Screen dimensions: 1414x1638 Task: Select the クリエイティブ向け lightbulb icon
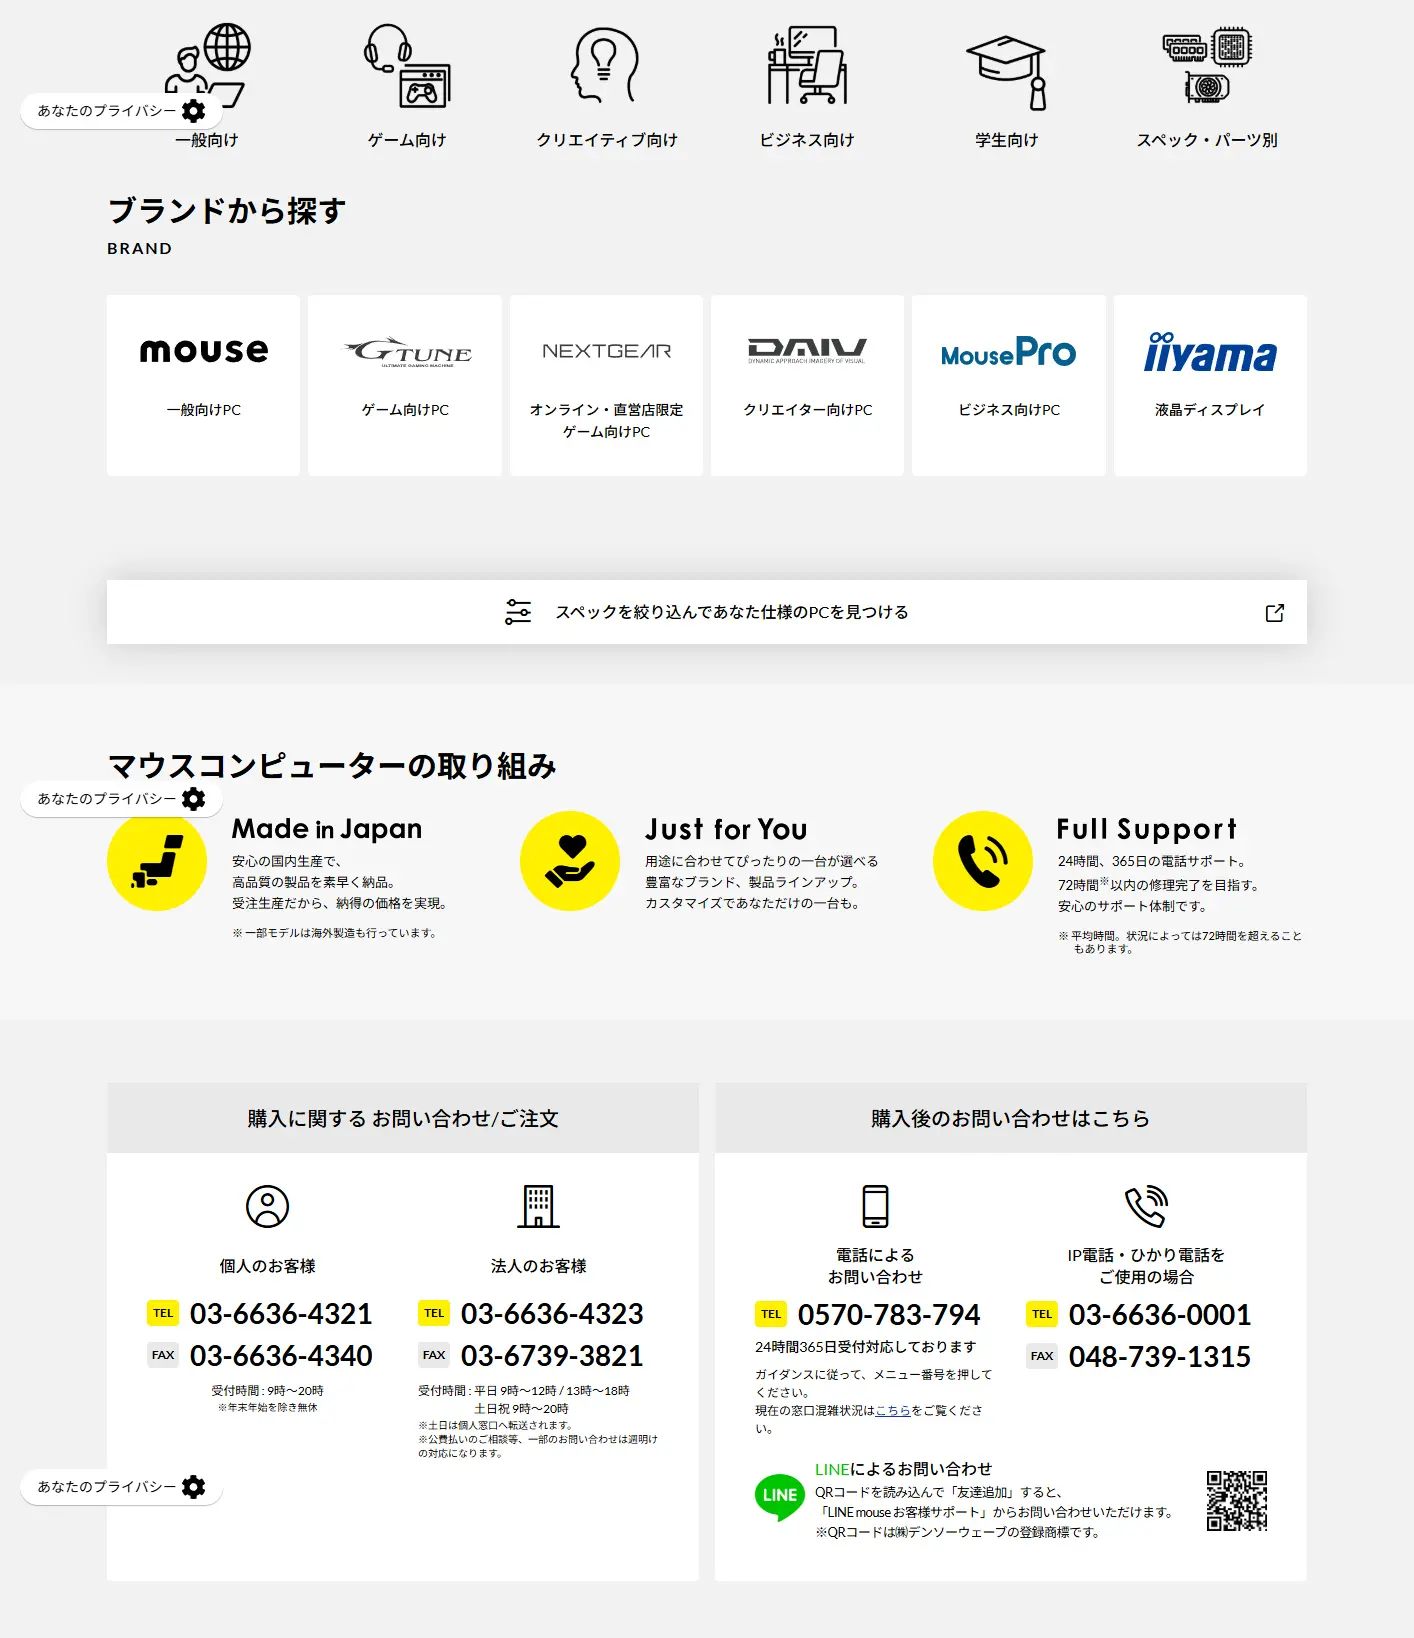click(x=605, y=65)
